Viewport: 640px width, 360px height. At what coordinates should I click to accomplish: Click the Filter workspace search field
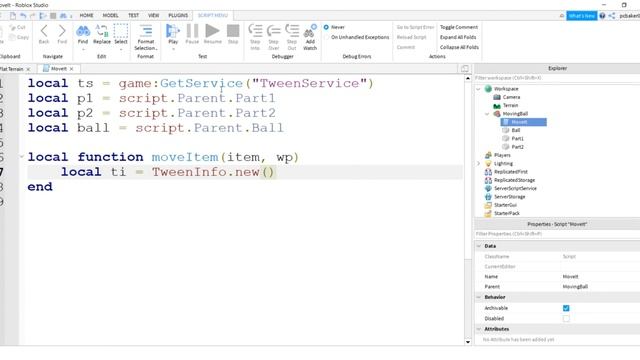[x=557, y=78]
